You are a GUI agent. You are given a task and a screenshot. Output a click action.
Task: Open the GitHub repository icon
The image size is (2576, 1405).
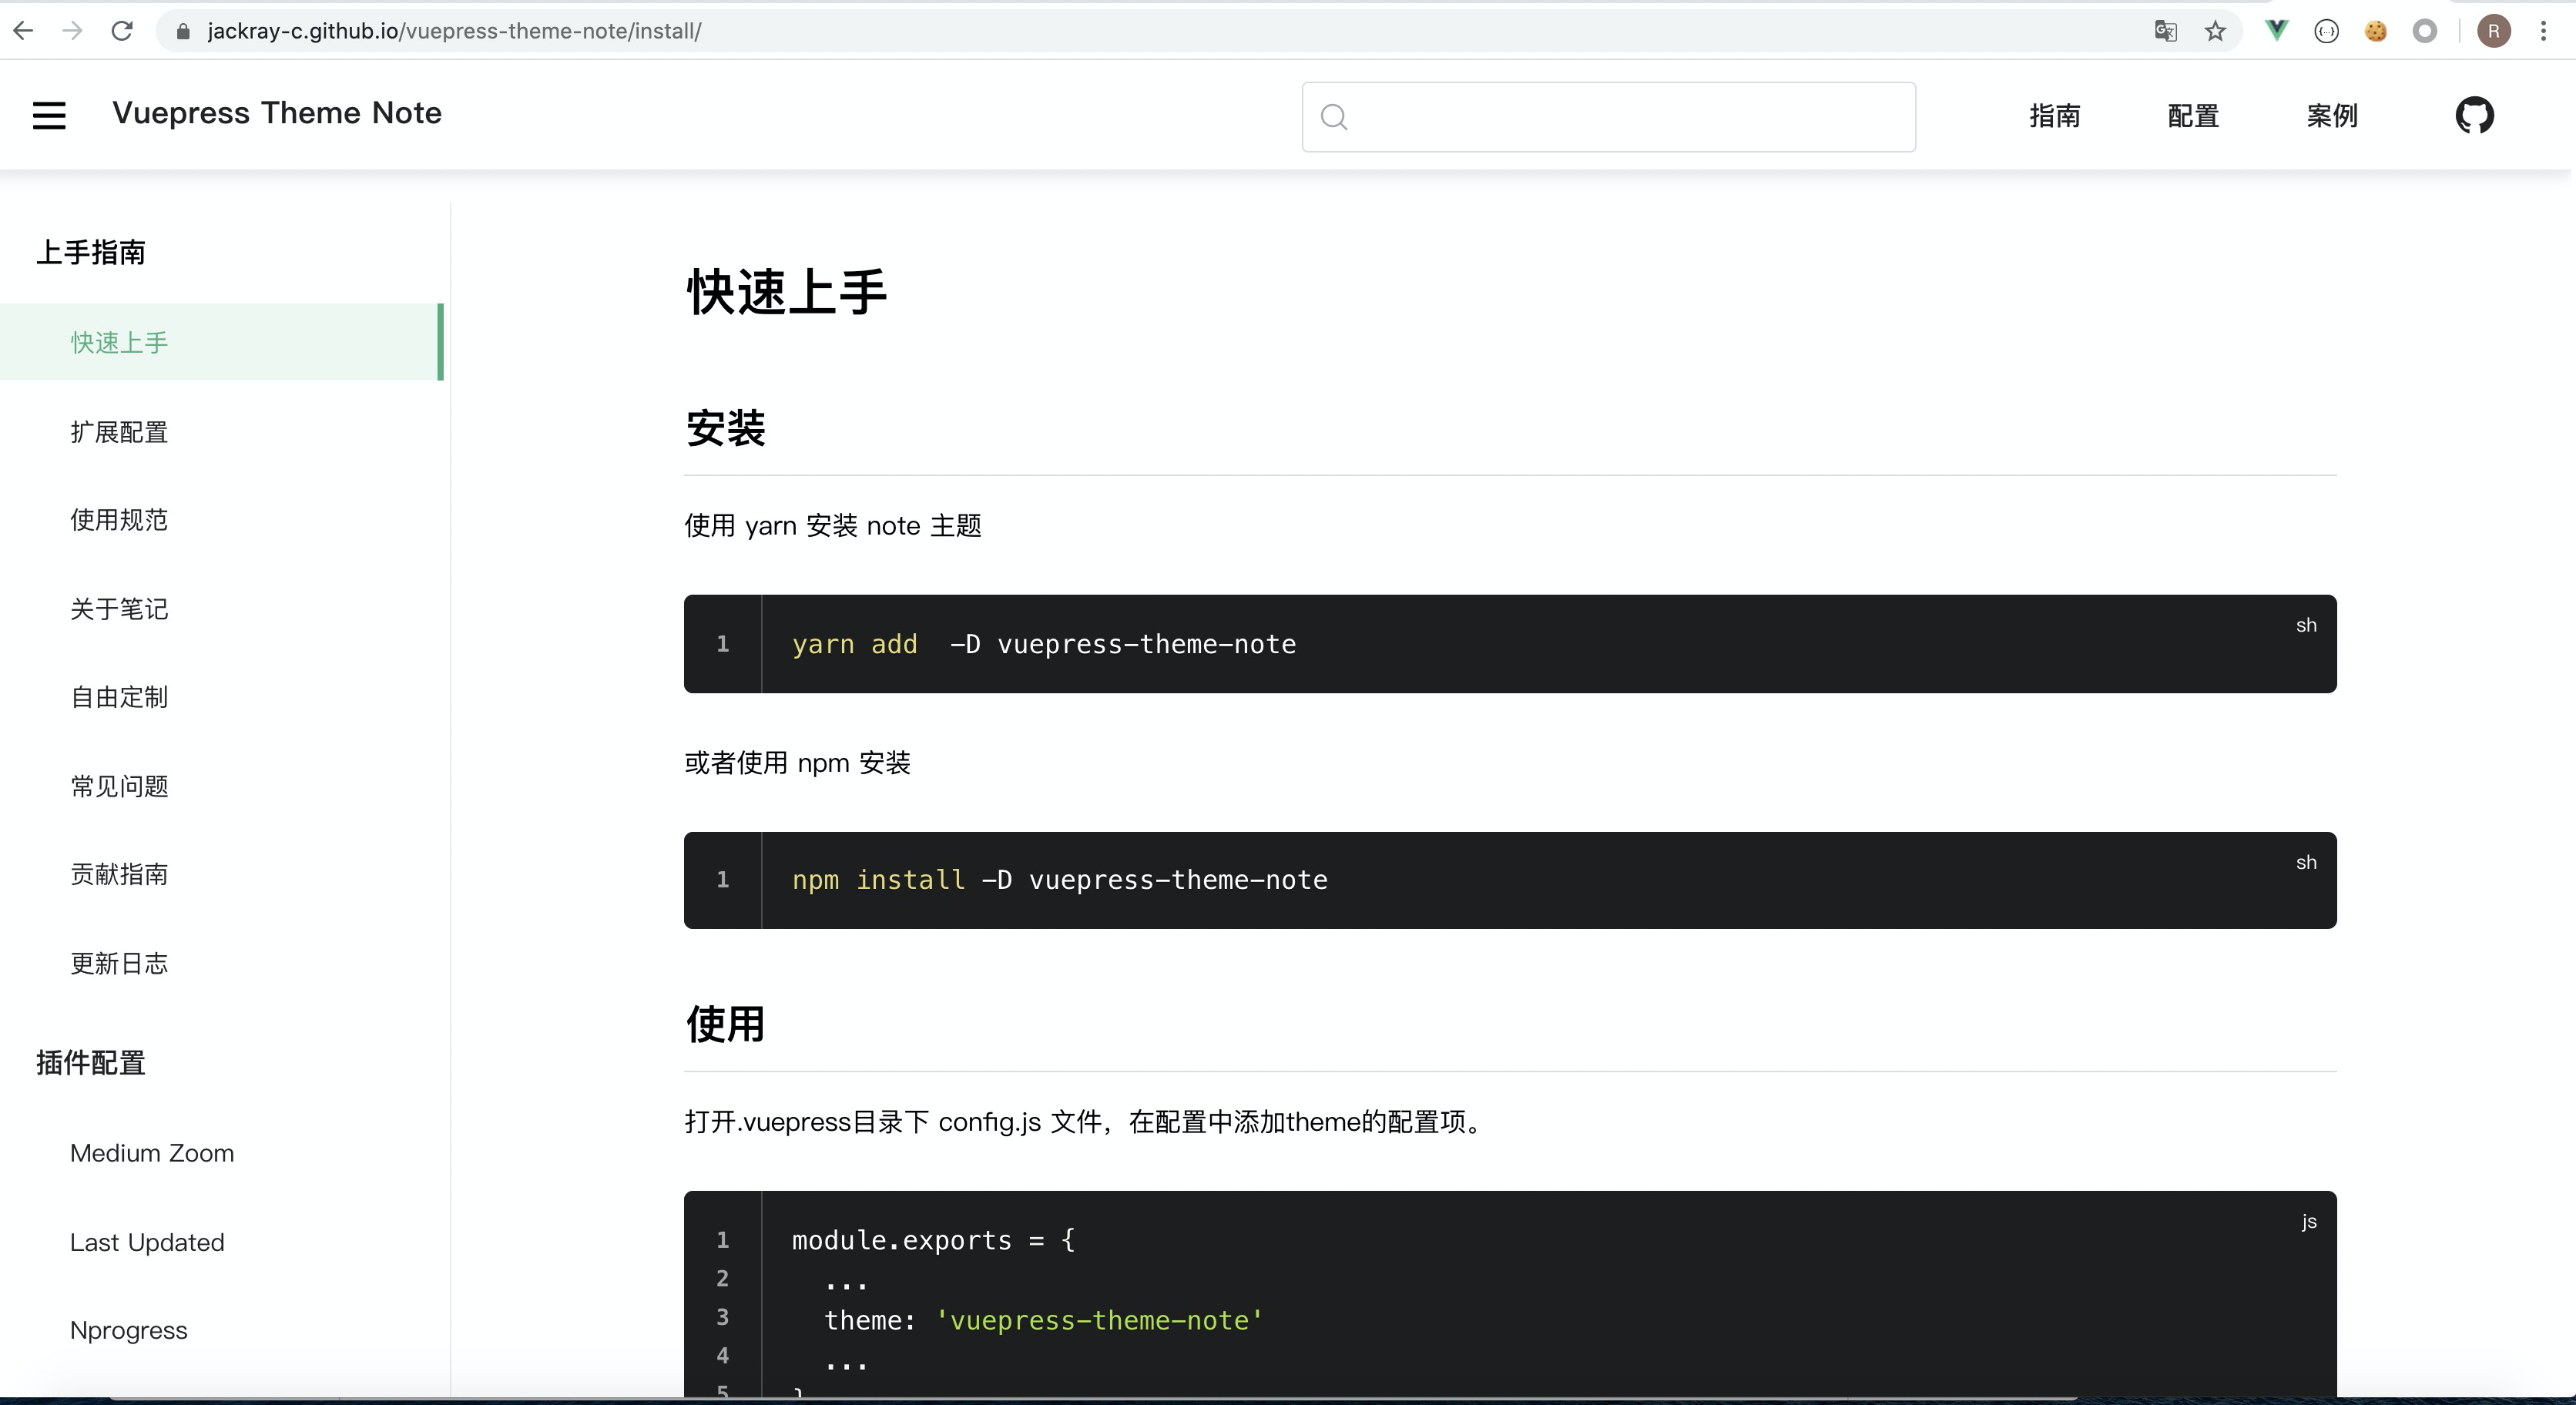2474,115
